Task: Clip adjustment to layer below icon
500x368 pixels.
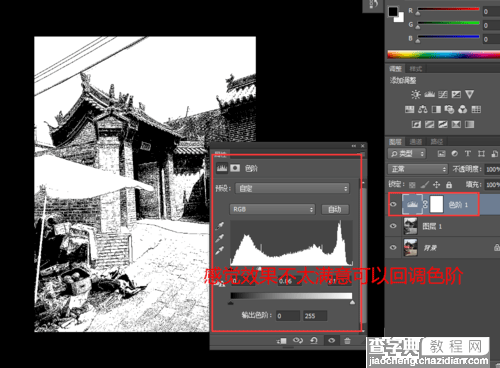Action: [x=282, y=341]
